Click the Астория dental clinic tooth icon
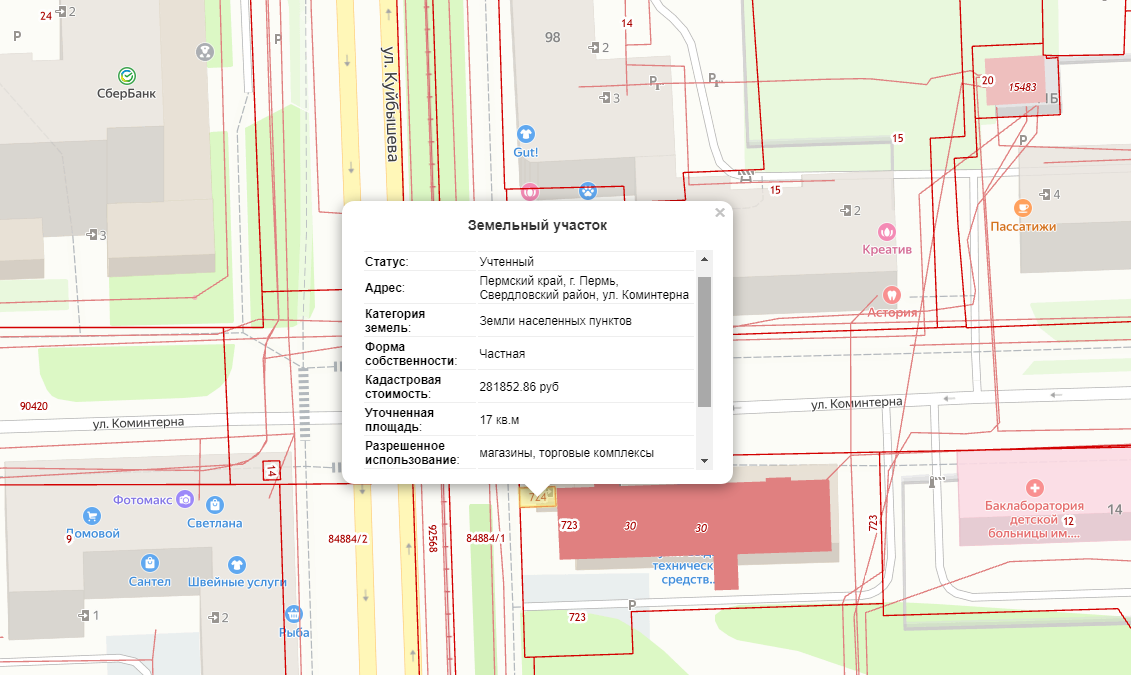 (892, 295)
